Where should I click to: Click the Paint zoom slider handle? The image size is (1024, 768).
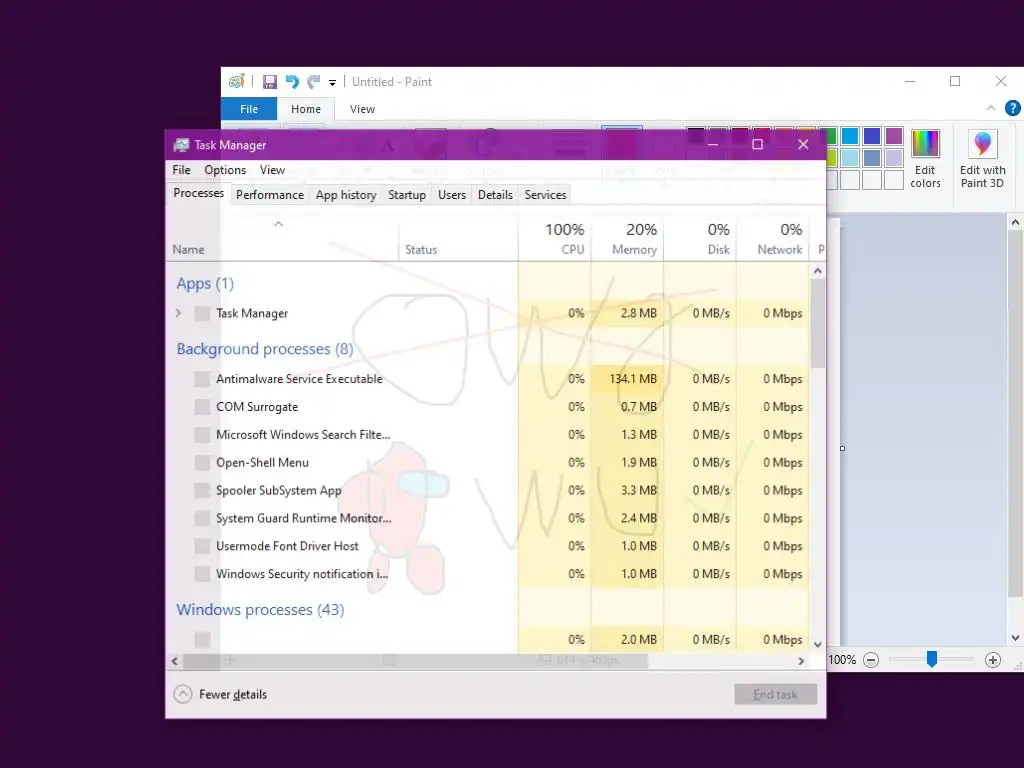(x=932, y=660)
